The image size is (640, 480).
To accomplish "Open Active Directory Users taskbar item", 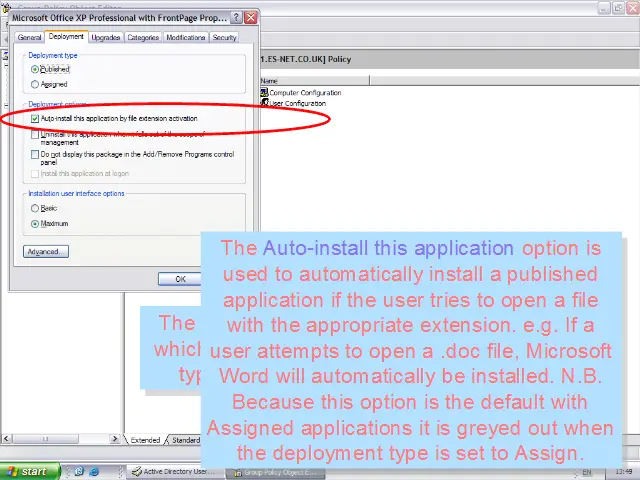I will pos(170,471).
